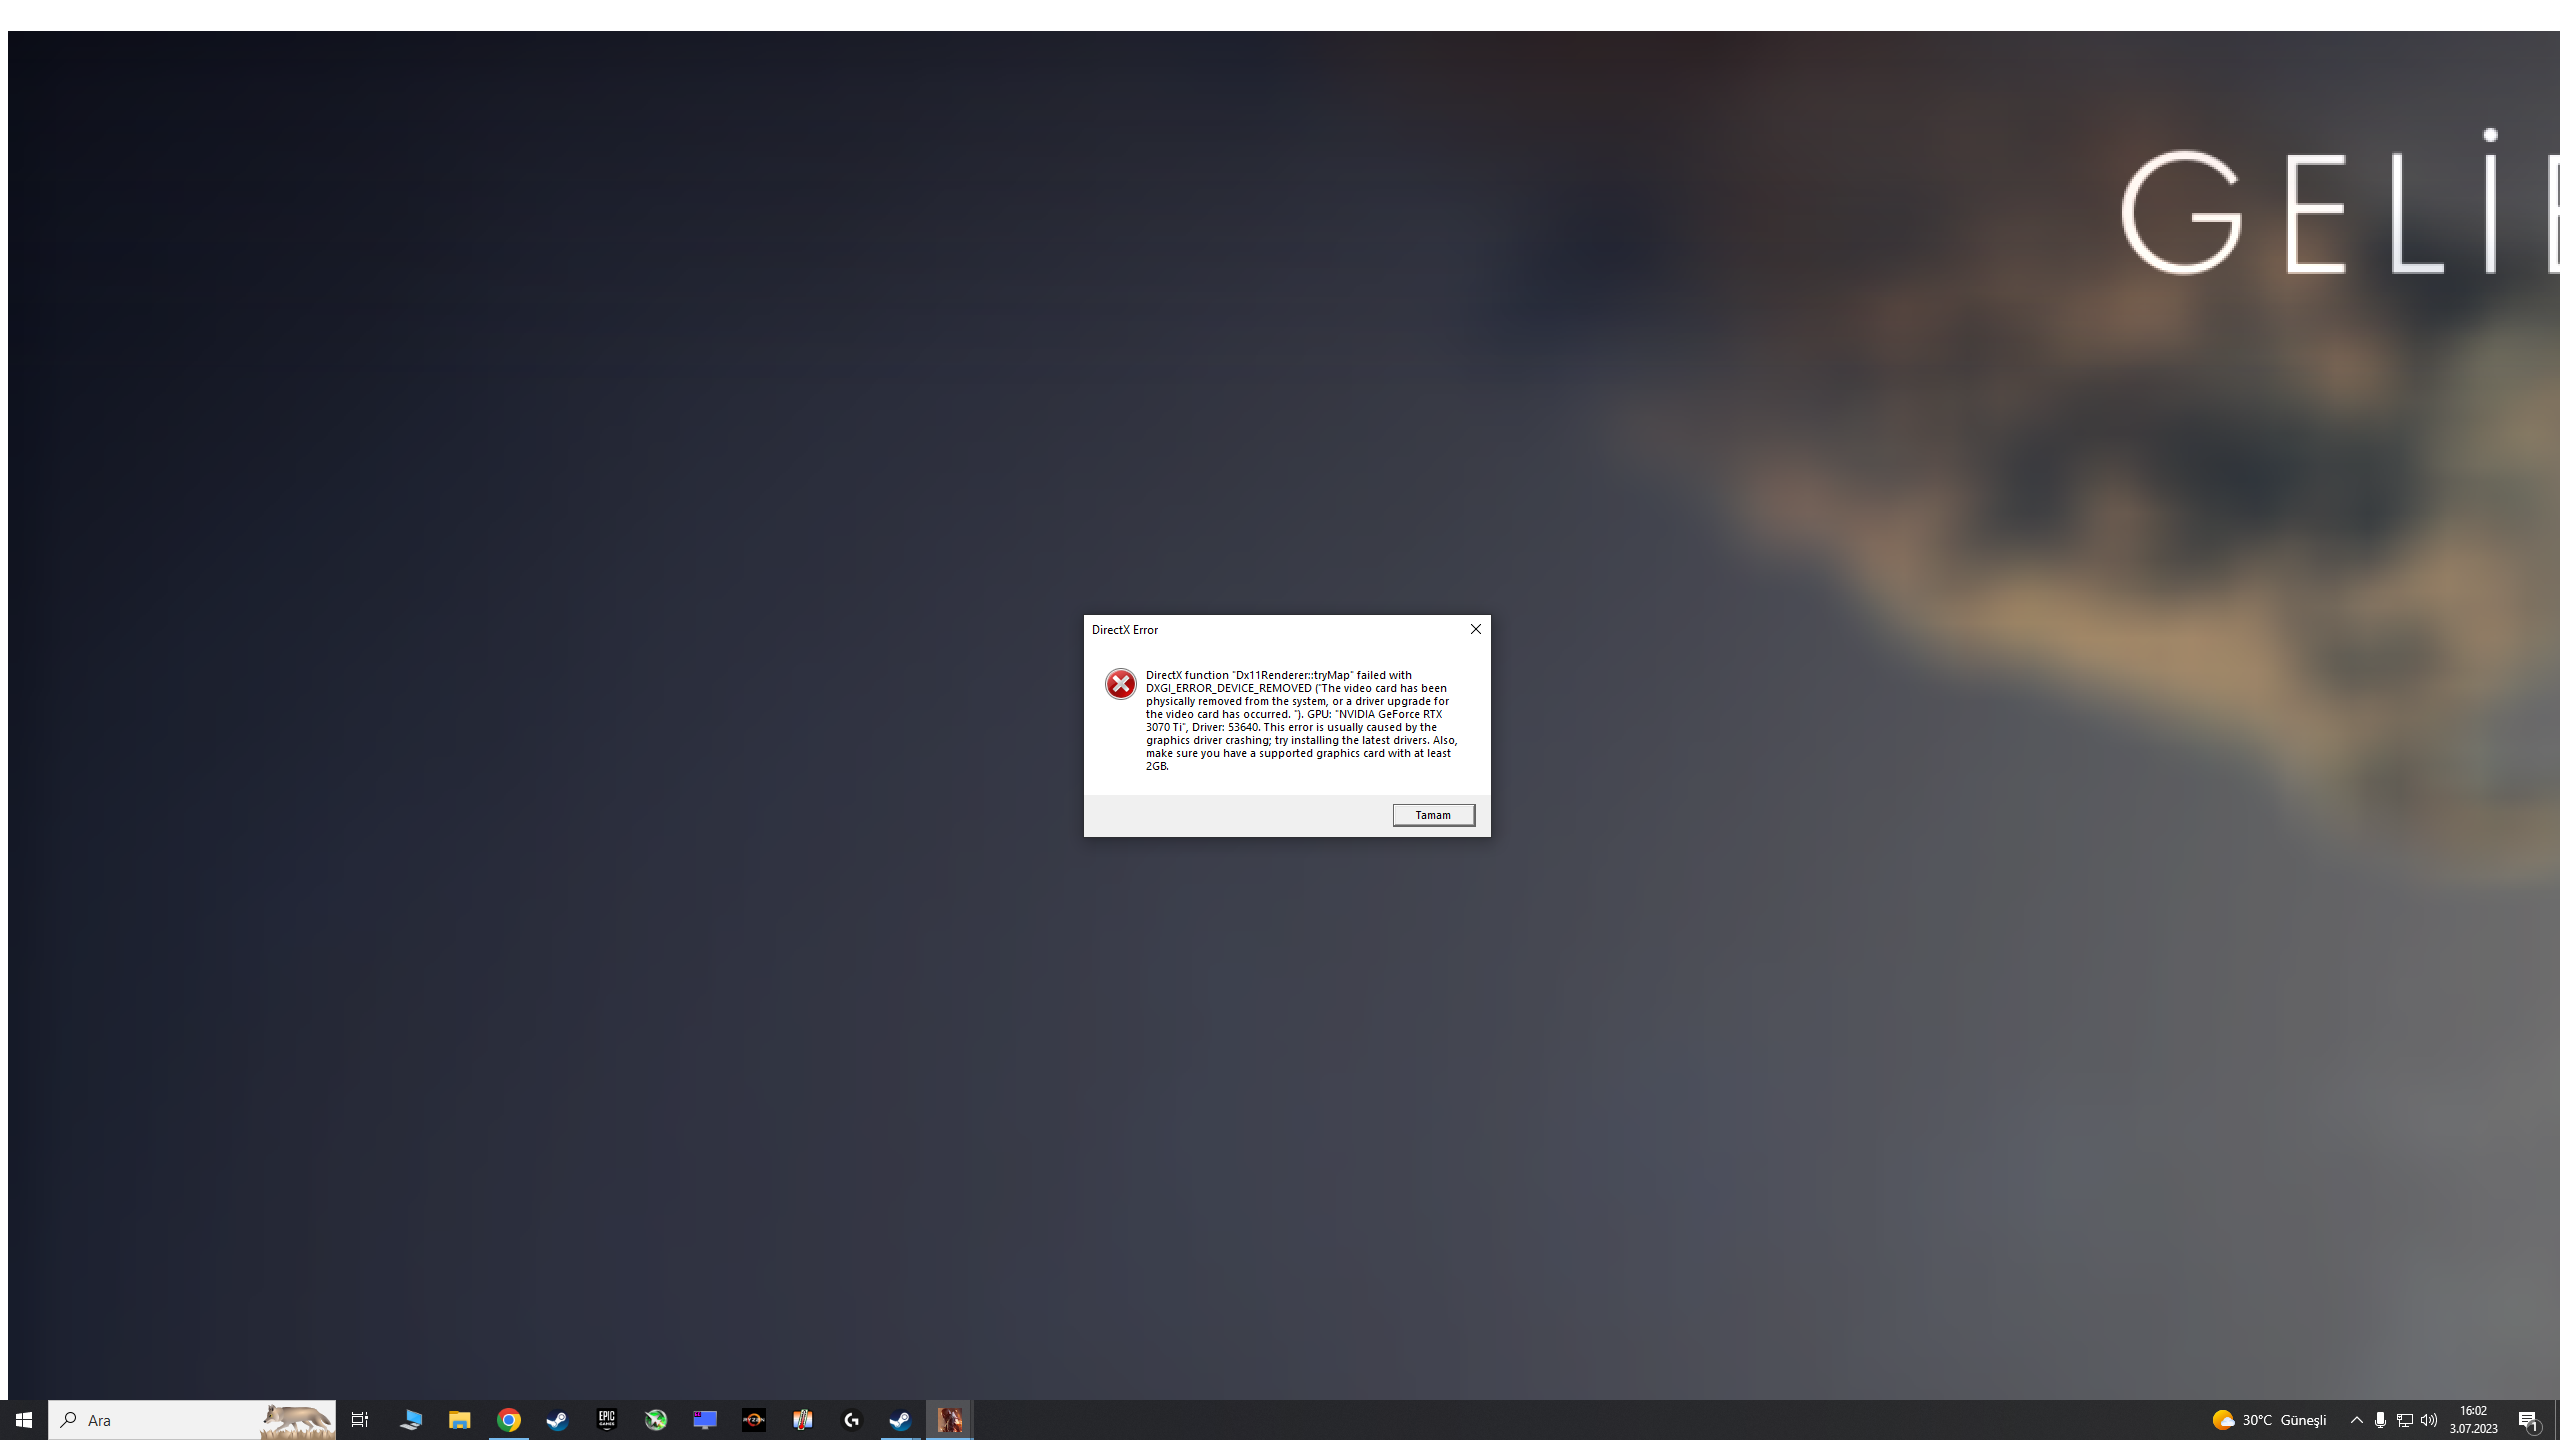Image resolution: width=2560 pixels, height=1440 pixels.
Task: Launch Epic Games Launcher from taskbar
Action: (606, 1420)
